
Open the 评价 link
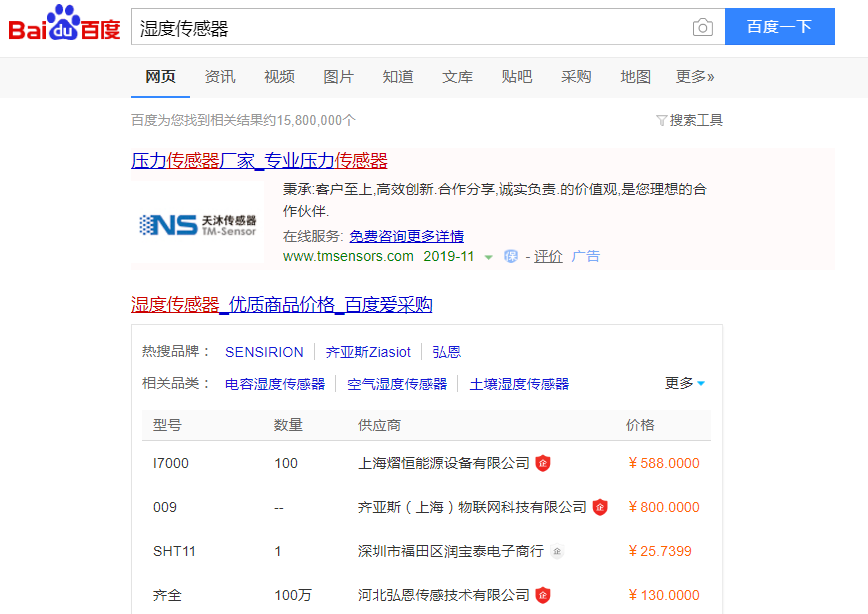point(548,256)
